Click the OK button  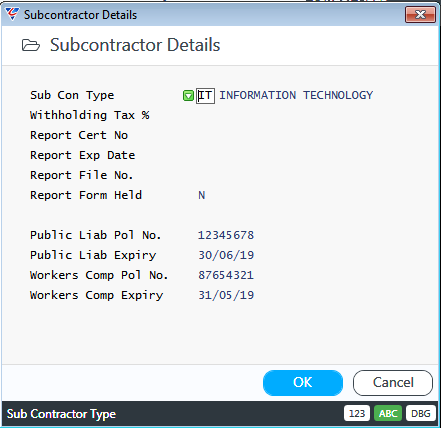click(x=303, y=383)
